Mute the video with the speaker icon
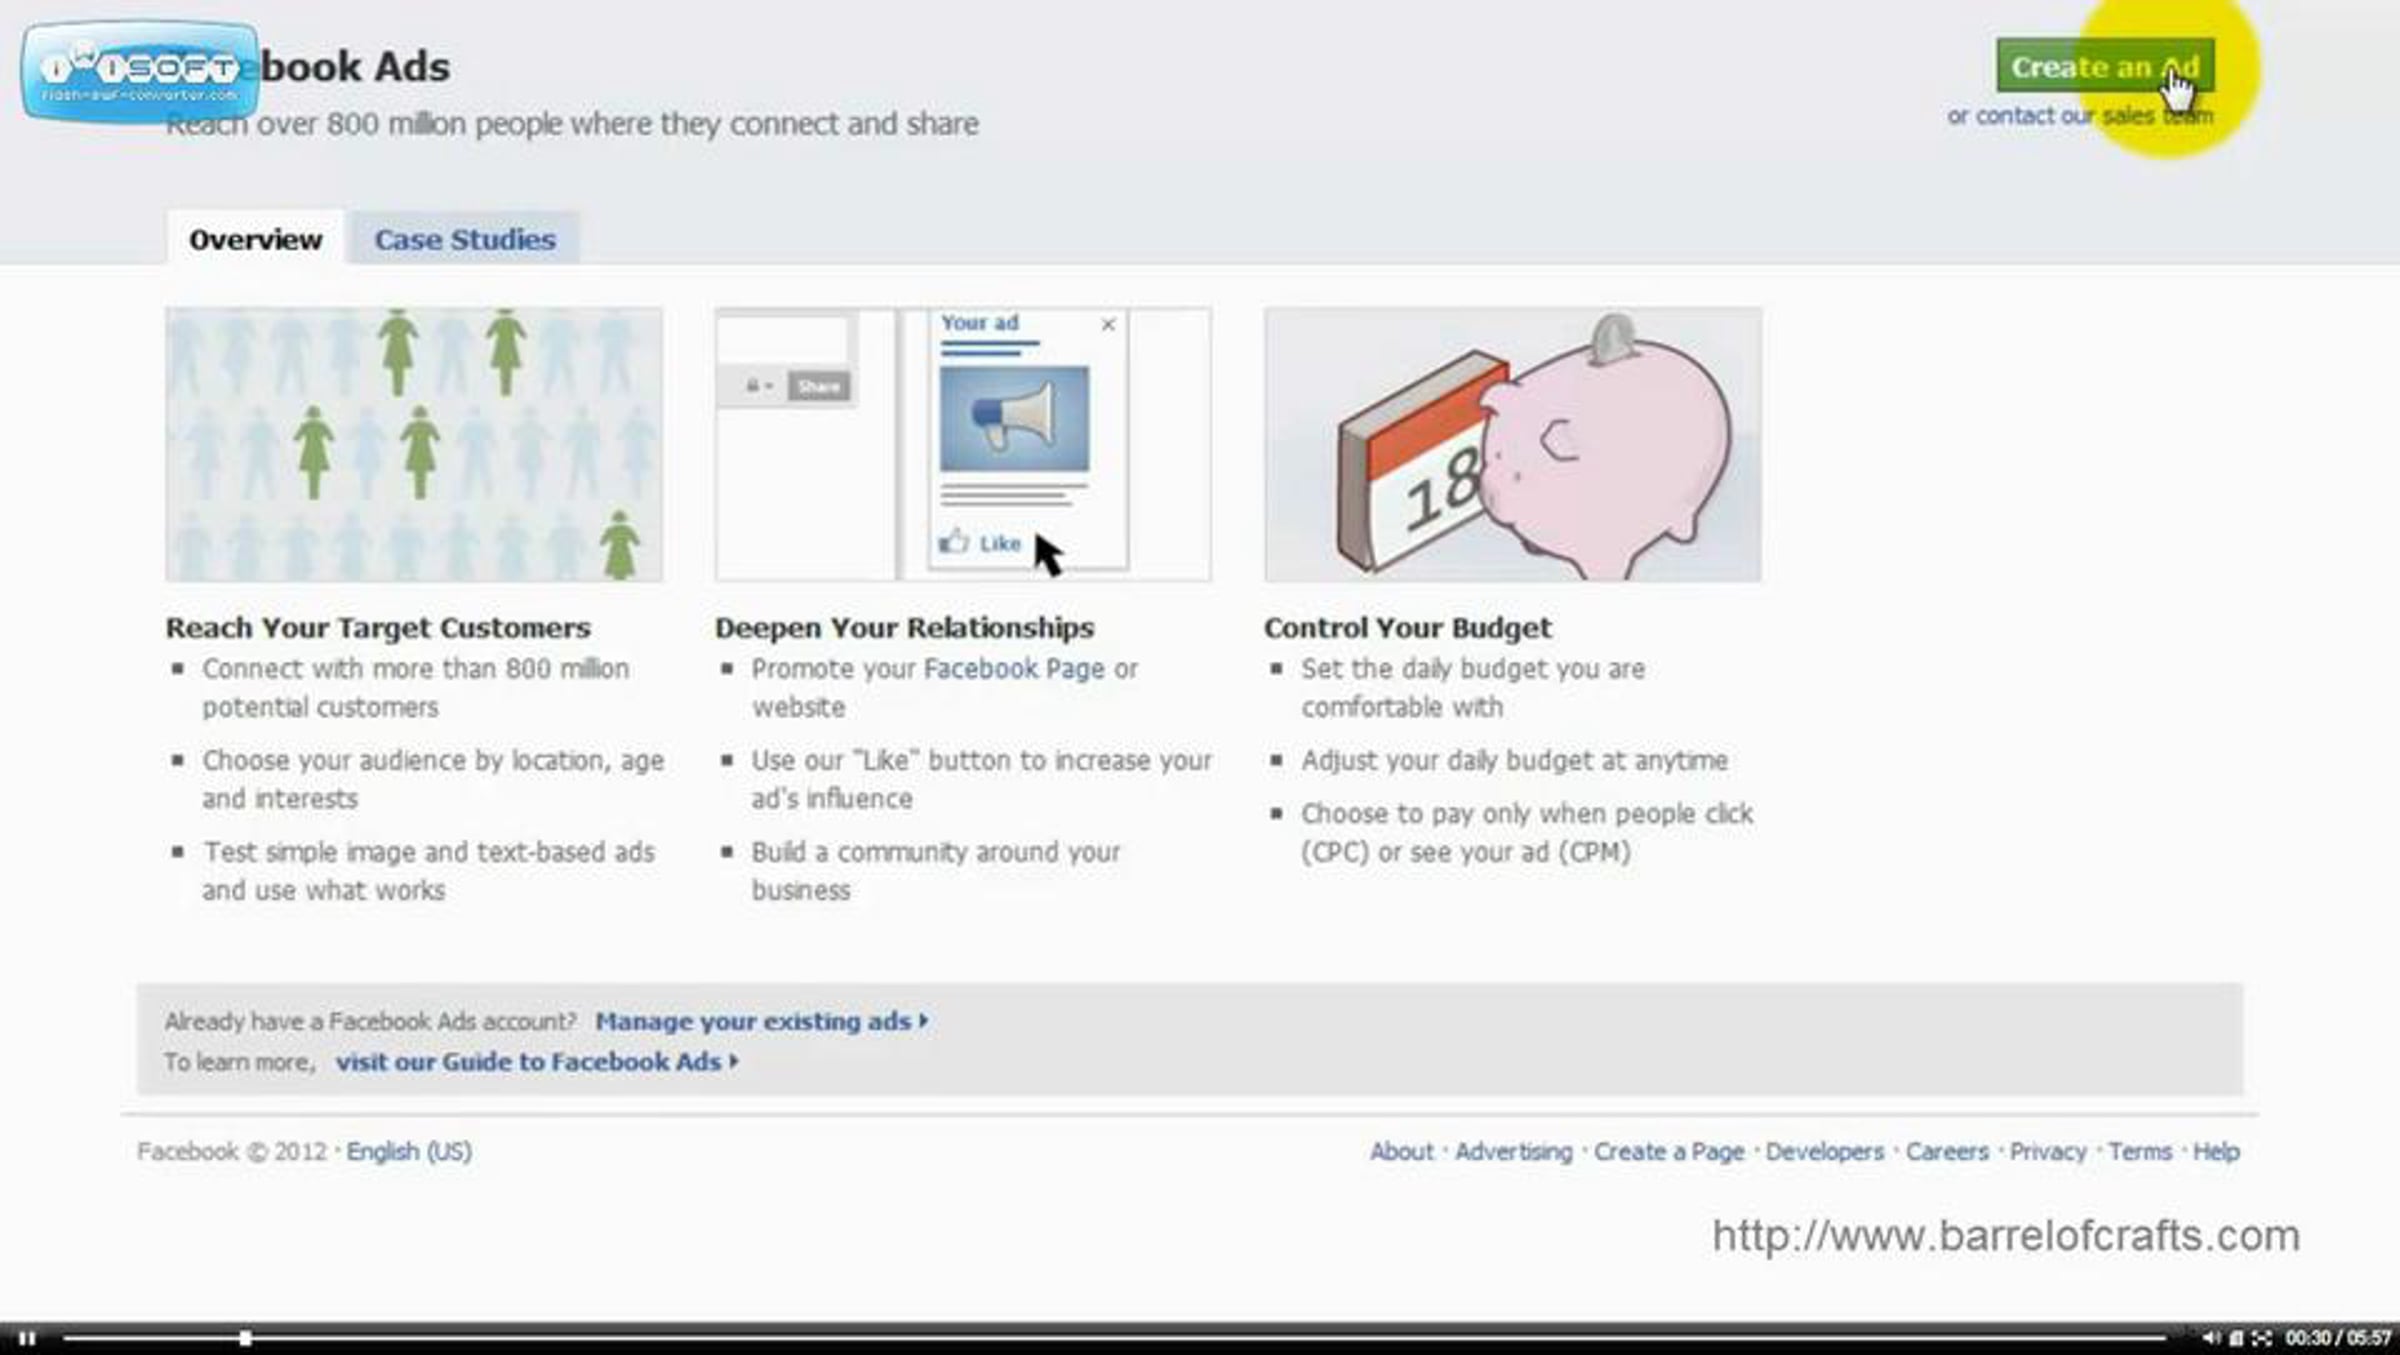 (x=2210, y=1338)
